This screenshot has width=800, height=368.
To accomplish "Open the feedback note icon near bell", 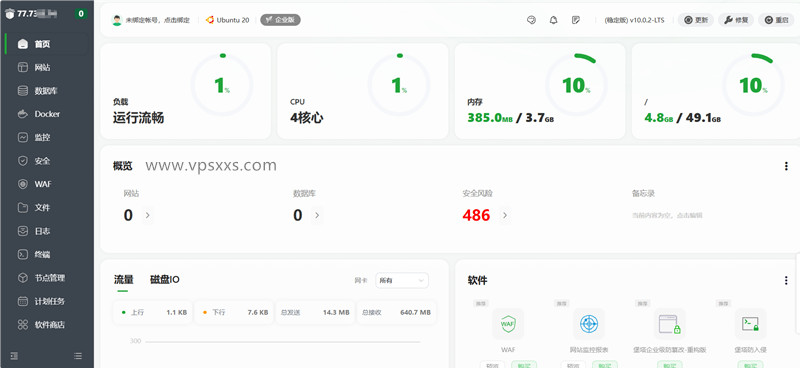I will pos(576,20).
